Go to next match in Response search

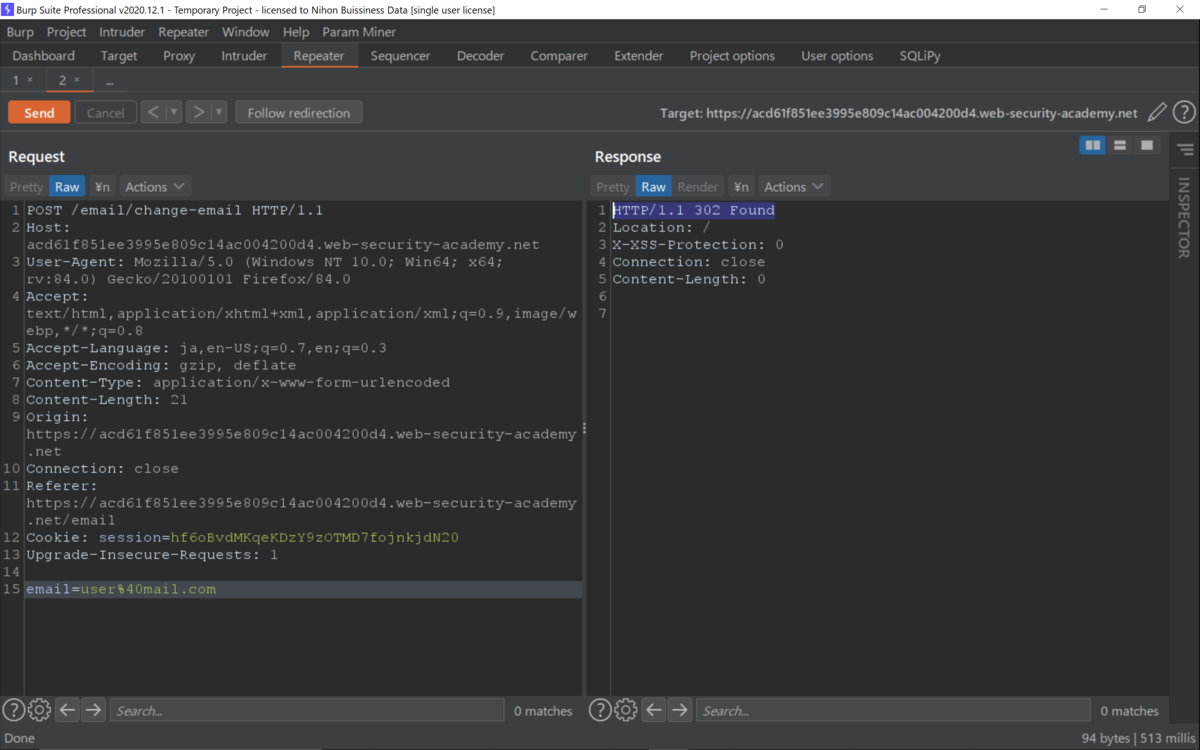tap(679, 710)
